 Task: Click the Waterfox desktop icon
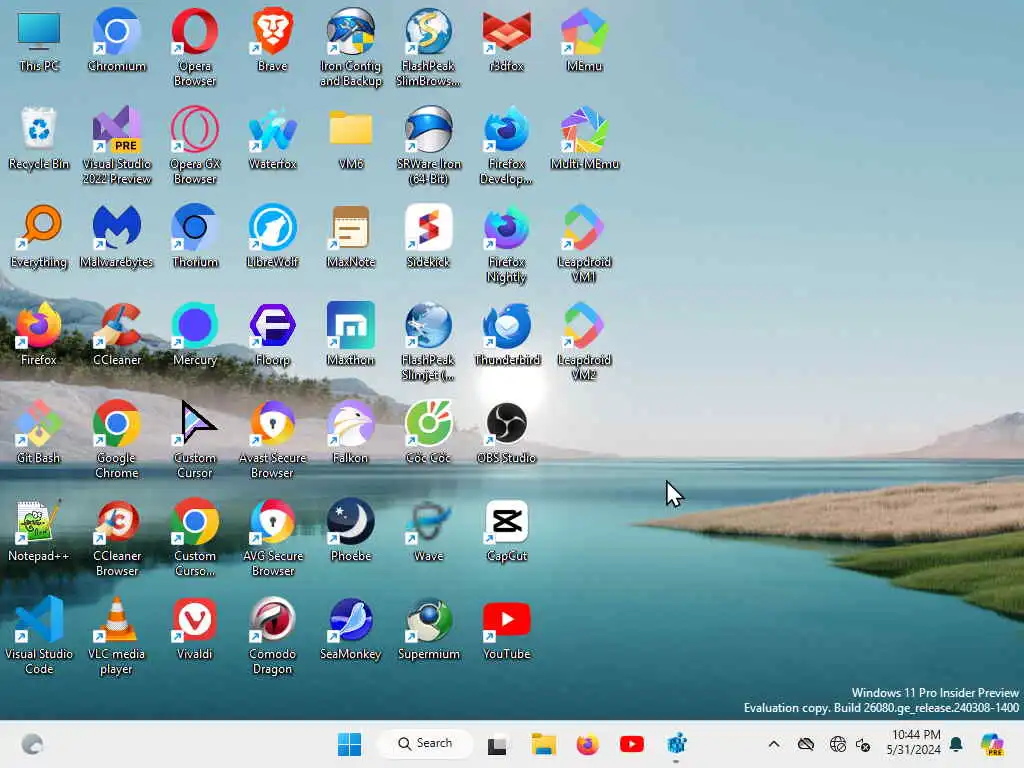pos(272,138)
